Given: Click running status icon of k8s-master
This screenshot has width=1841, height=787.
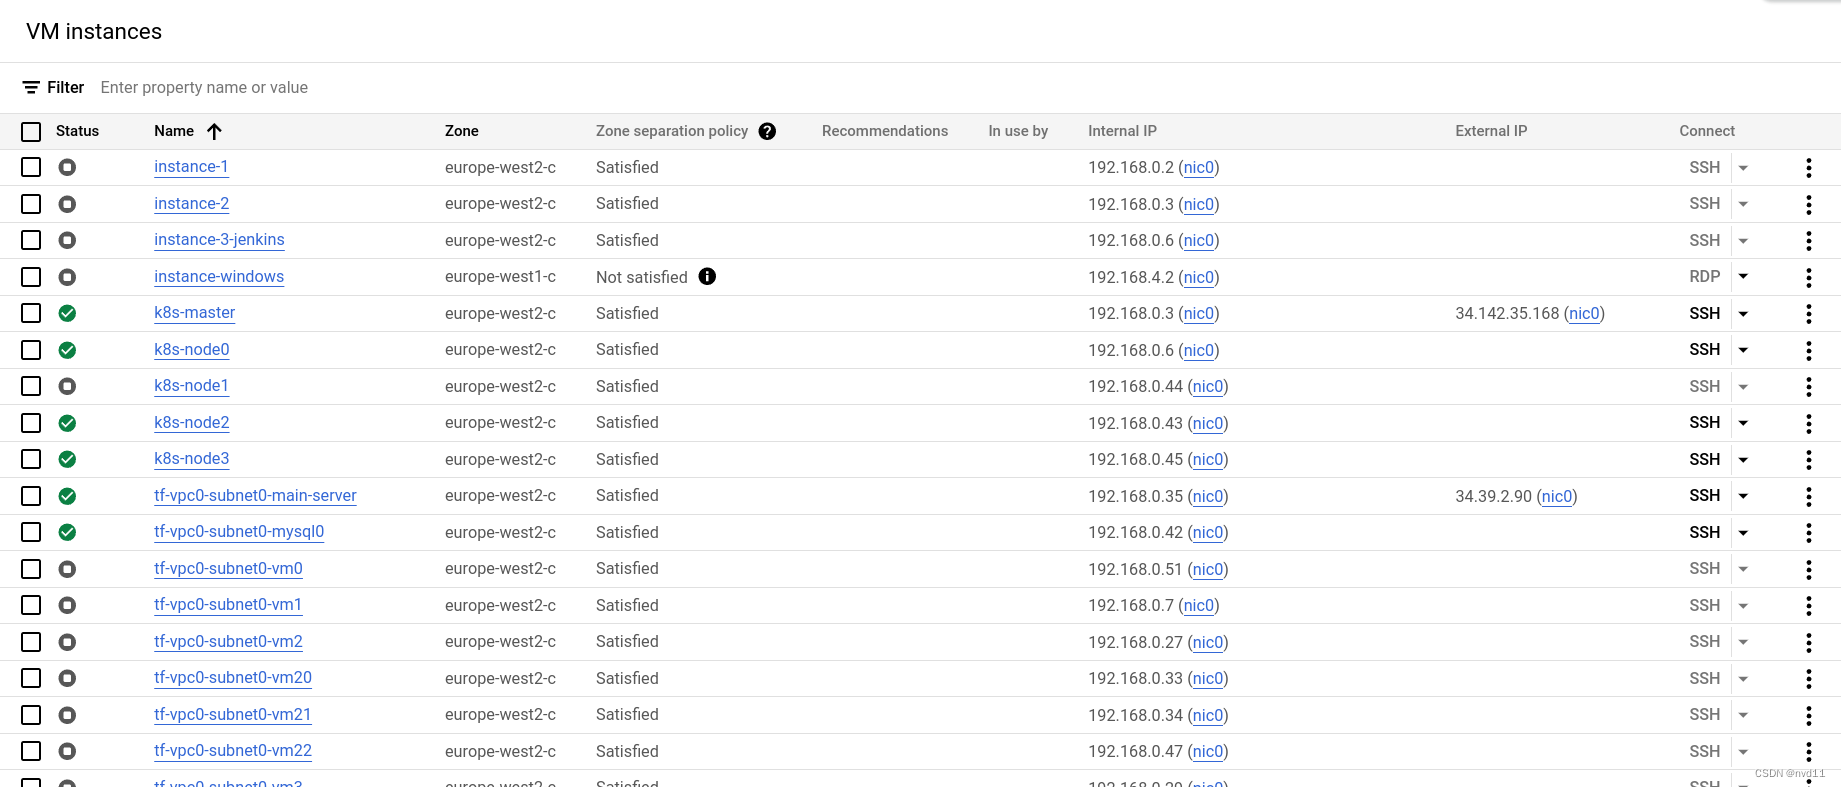Looking at the screenshot, I should (x=67, y=313).
